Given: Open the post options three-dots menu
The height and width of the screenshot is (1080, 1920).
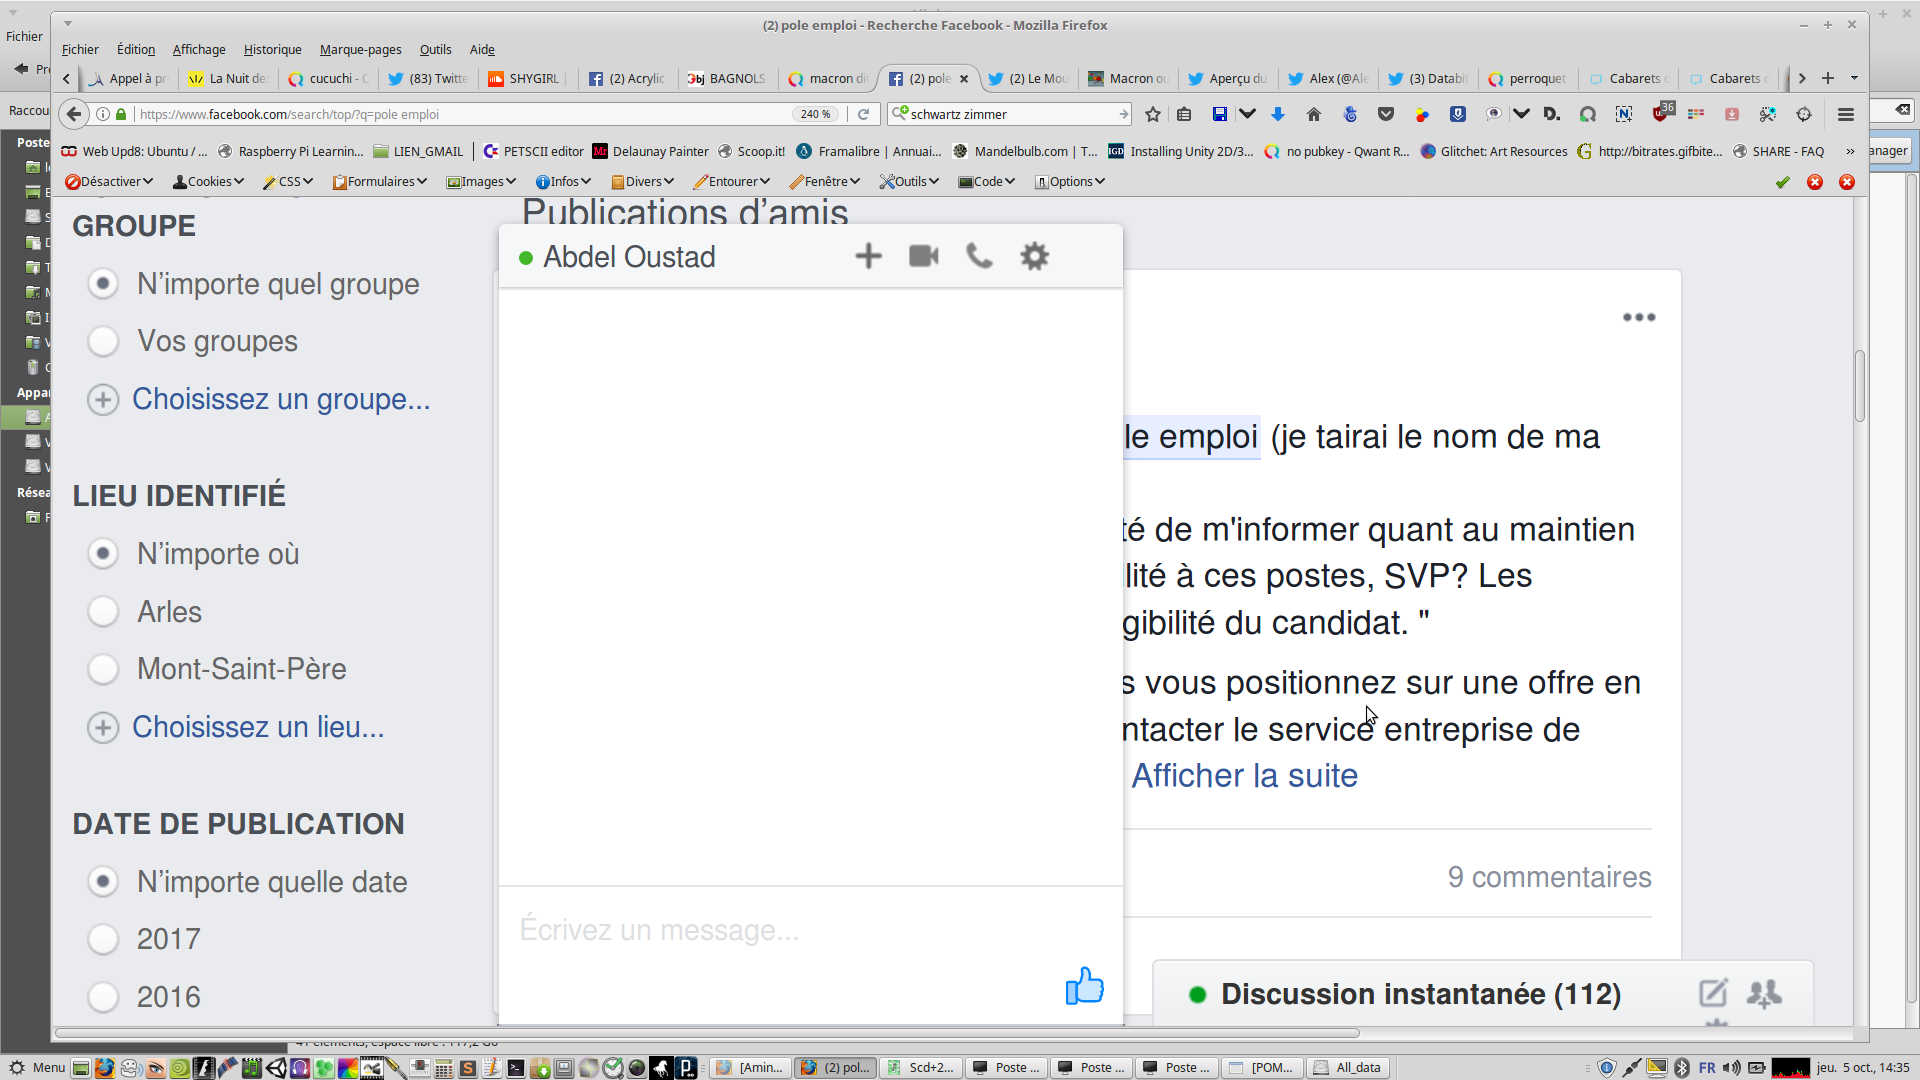Looking at the screenshot, I should coord(1638,317).
